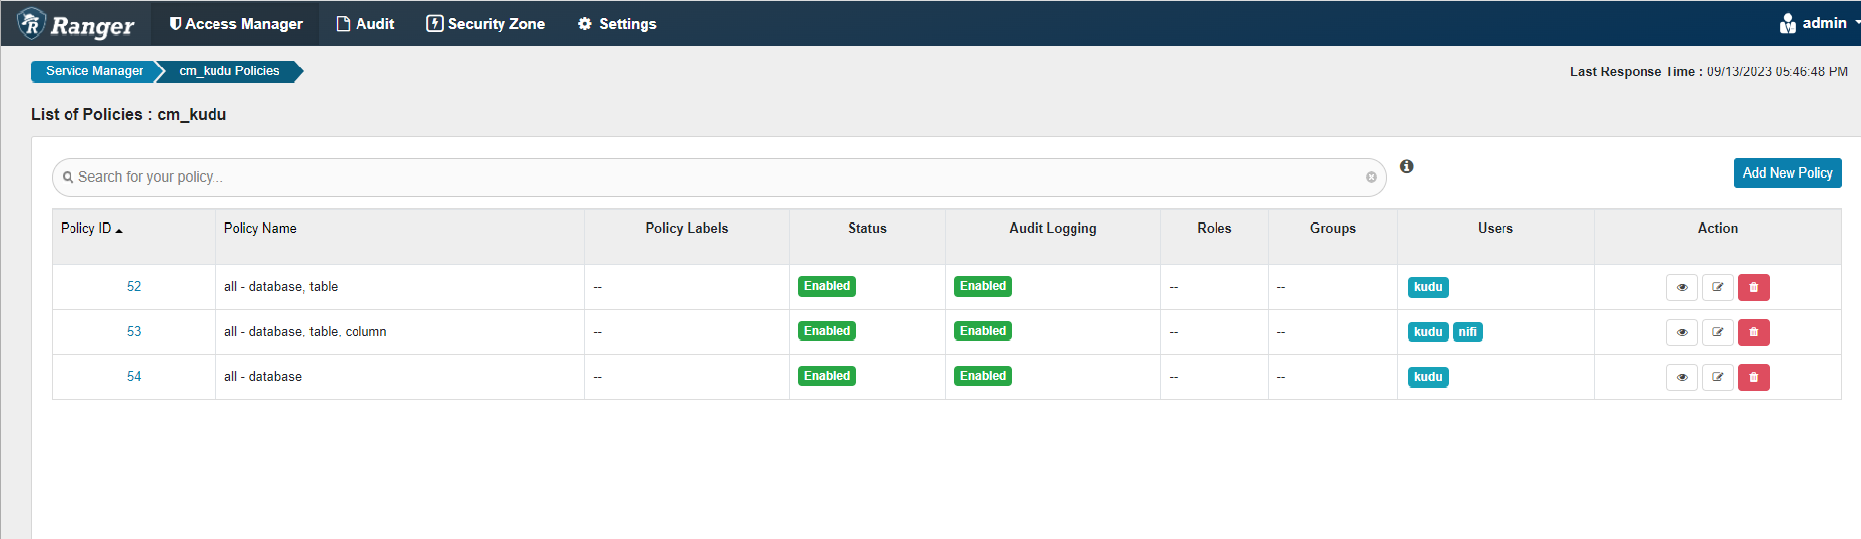Open the Audit tab
Image resolution: width=1861 pixels, height=539 pixels.
[x=365, y=23]
